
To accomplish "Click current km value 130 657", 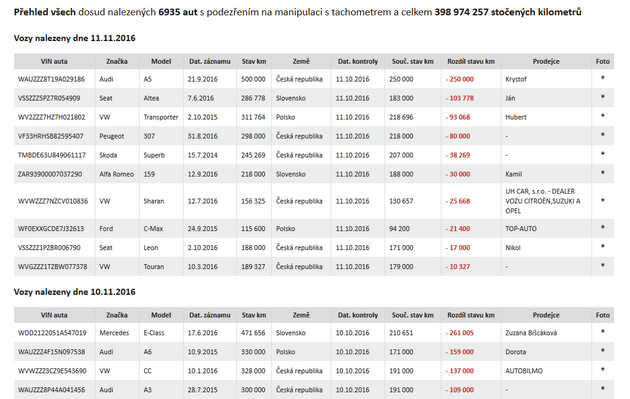I will (x=401, y=201).
